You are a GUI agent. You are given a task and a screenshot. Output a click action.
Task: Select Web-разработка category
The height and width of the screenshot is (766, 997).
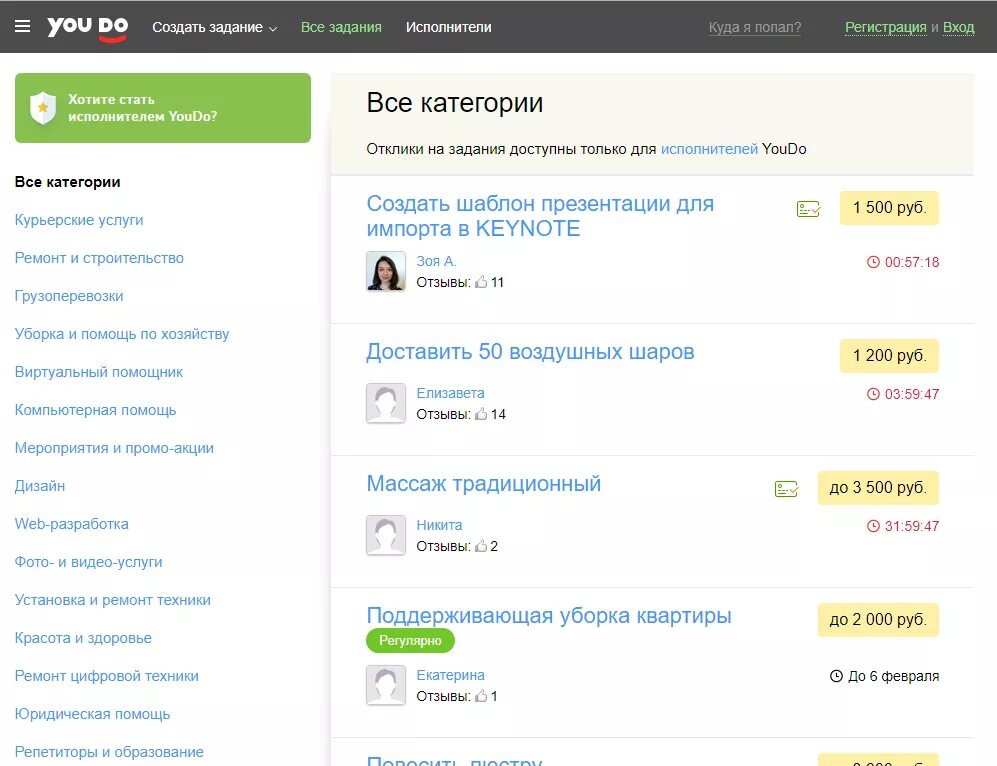pyautogui.click(x=71, y=524)
